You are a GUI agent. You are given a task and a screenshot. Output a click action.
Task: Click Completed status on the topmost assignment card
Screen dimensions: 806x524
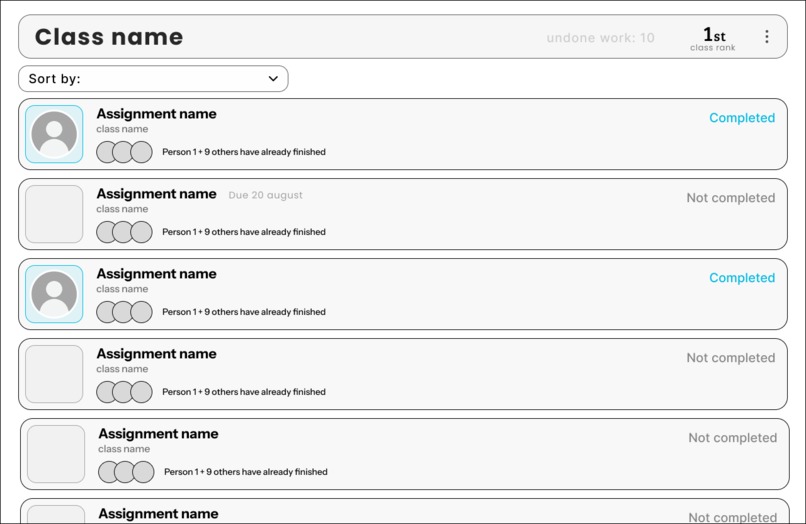pyautogui.click(x=742, y=118)
